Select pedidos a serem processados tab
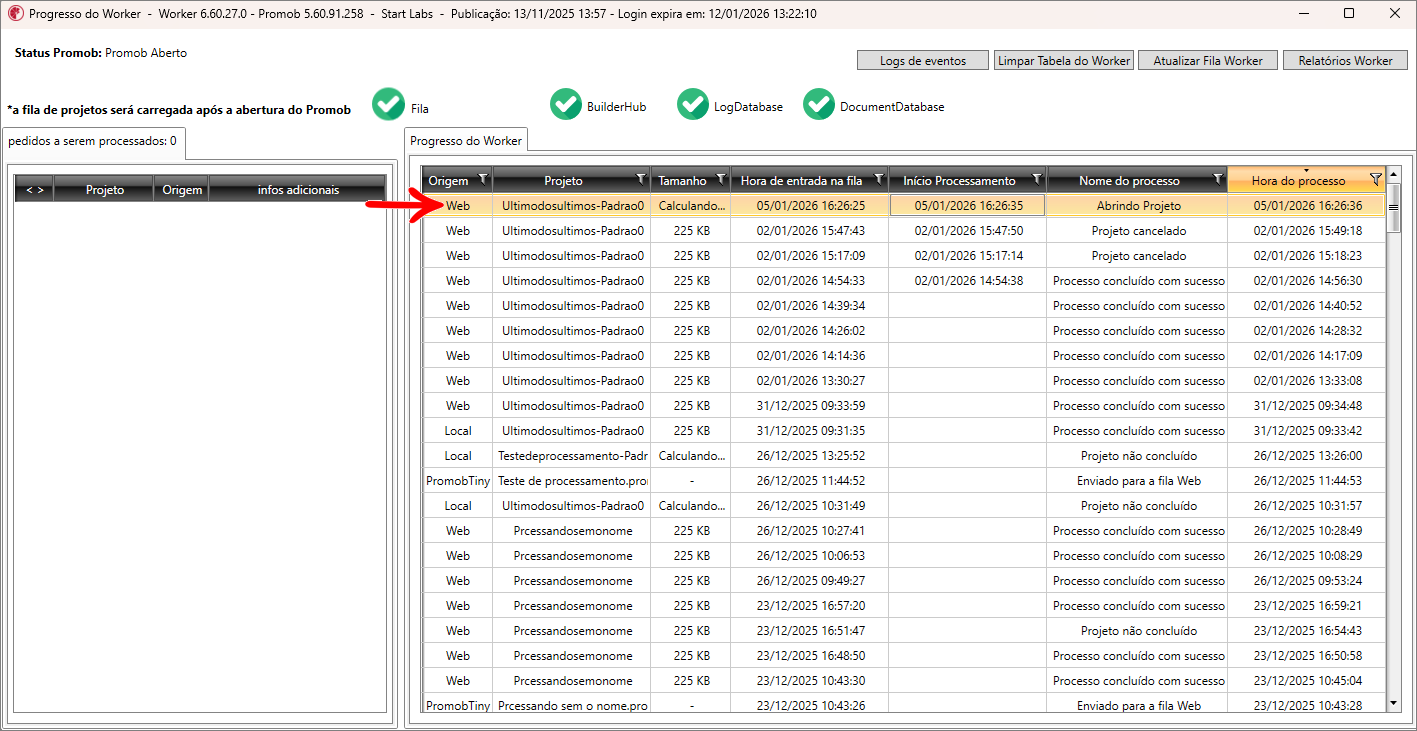The height and width of the screenshot is (731, 1417). coord(92,141)
